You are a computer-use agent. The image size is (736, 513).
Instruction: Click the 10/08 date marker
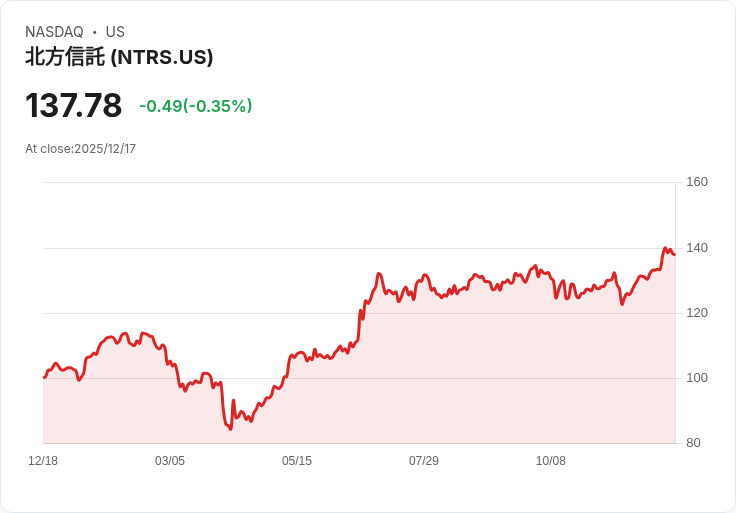pyautogui.click(x=551, y=461)
